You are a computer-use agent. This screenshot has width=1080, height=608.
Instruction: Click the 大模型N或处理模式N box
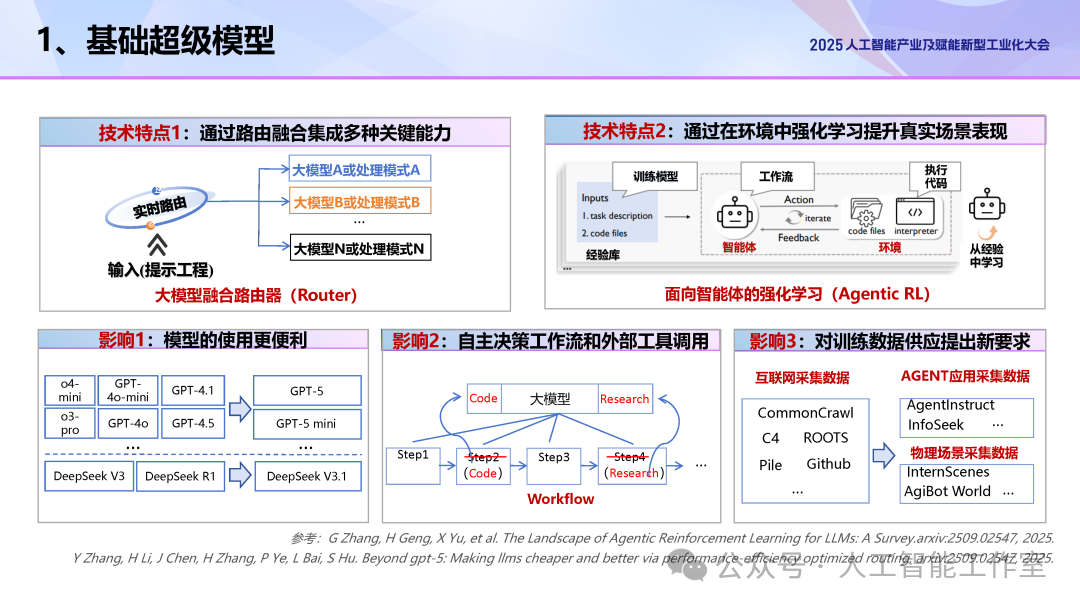(x=359, y=249)
